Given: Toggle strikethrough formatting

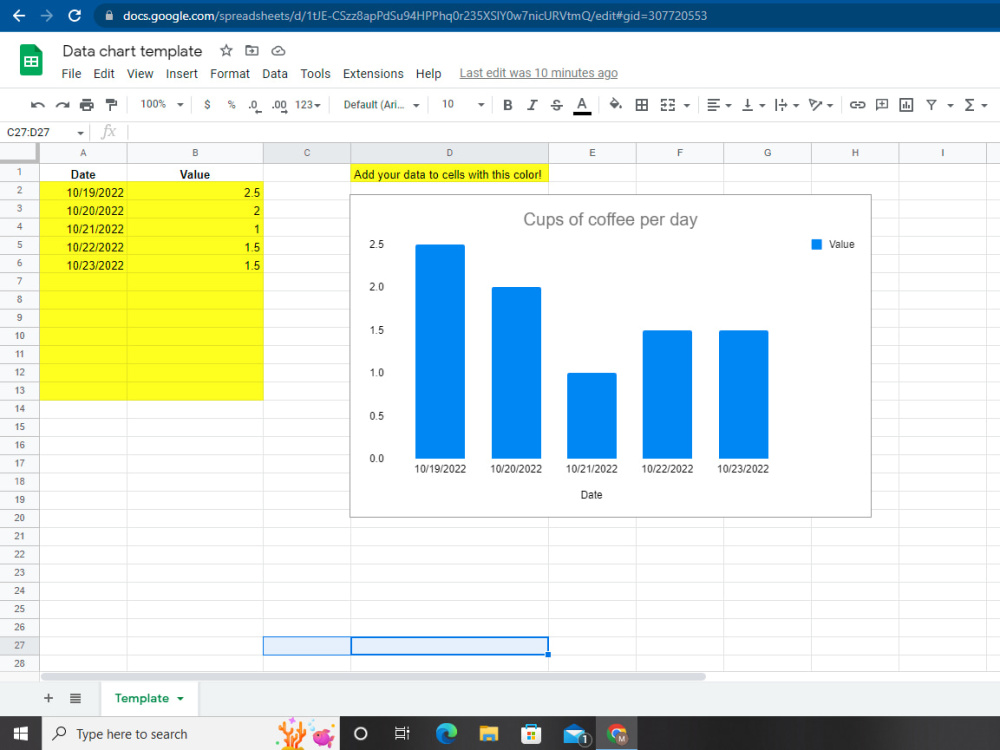Looking at the screenshot, I should 556,105.
